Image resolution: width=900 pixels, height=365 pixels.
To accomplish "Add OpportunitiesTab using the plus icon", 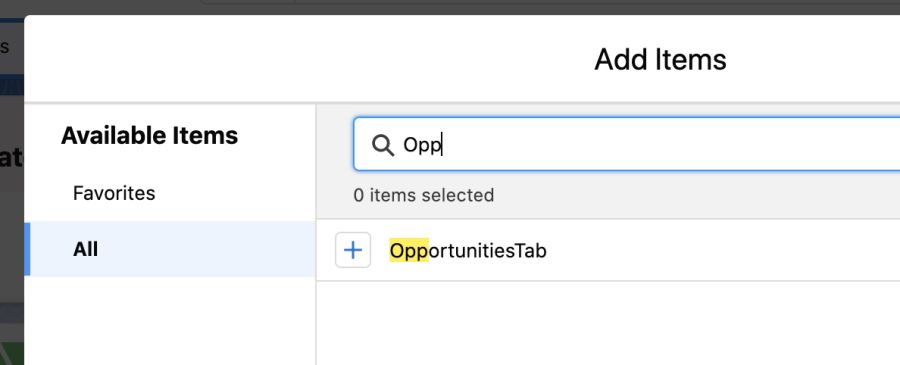I will 353,250.
